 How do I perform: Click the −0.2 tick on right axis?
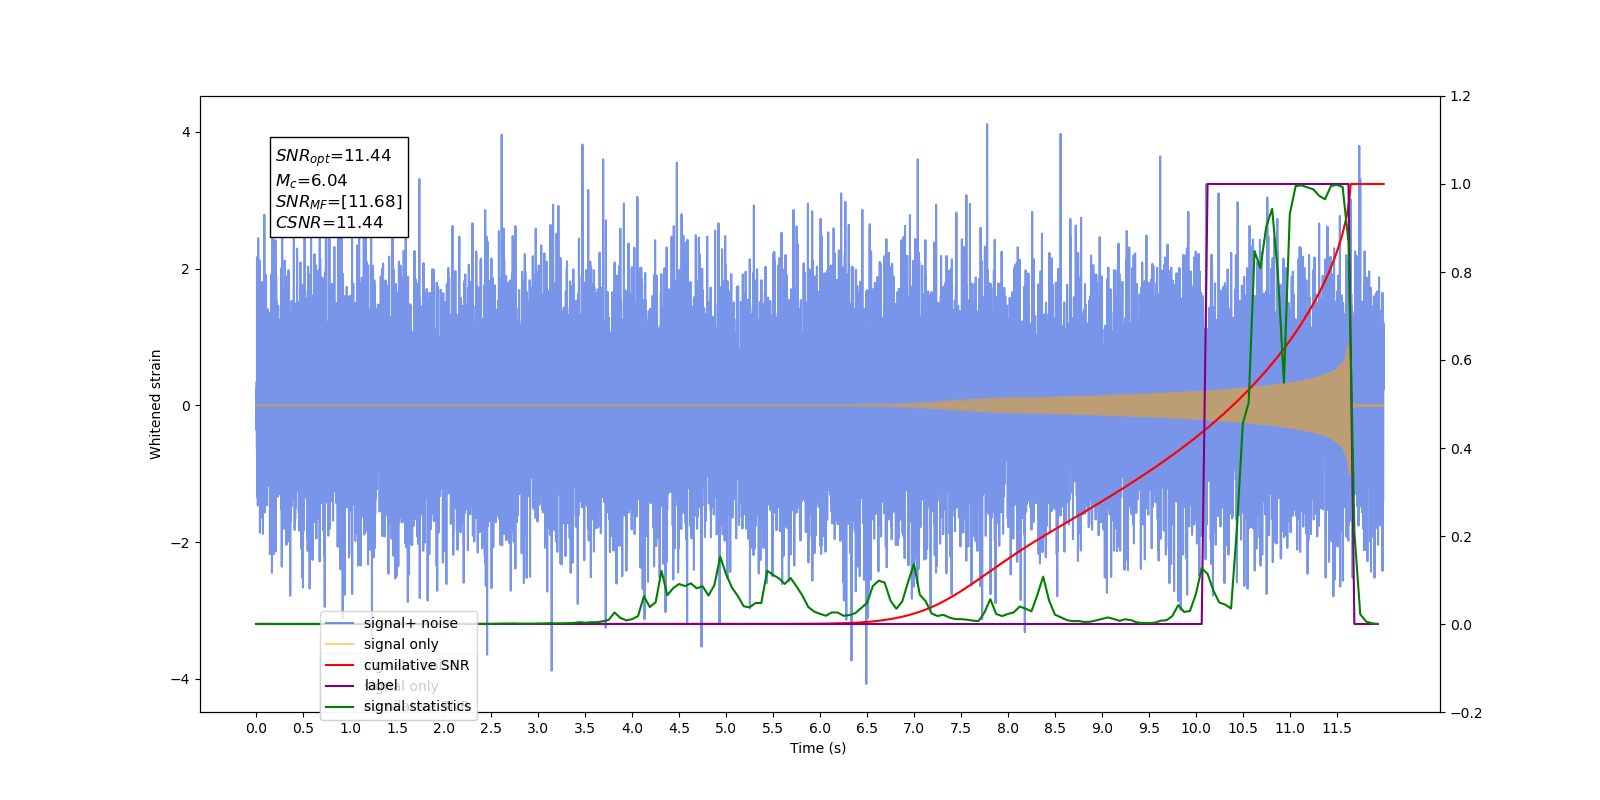(x=1466, y=713)
